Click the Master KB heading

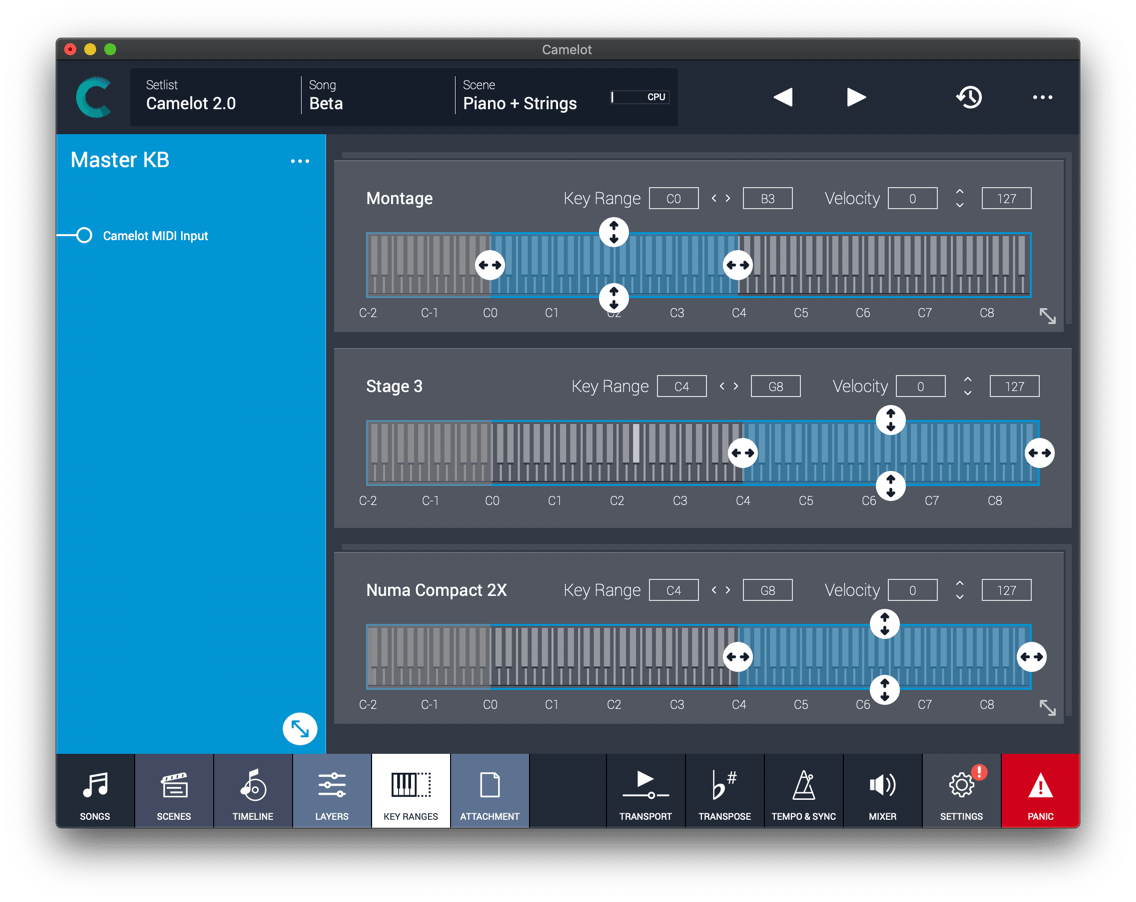pos(120,160)
